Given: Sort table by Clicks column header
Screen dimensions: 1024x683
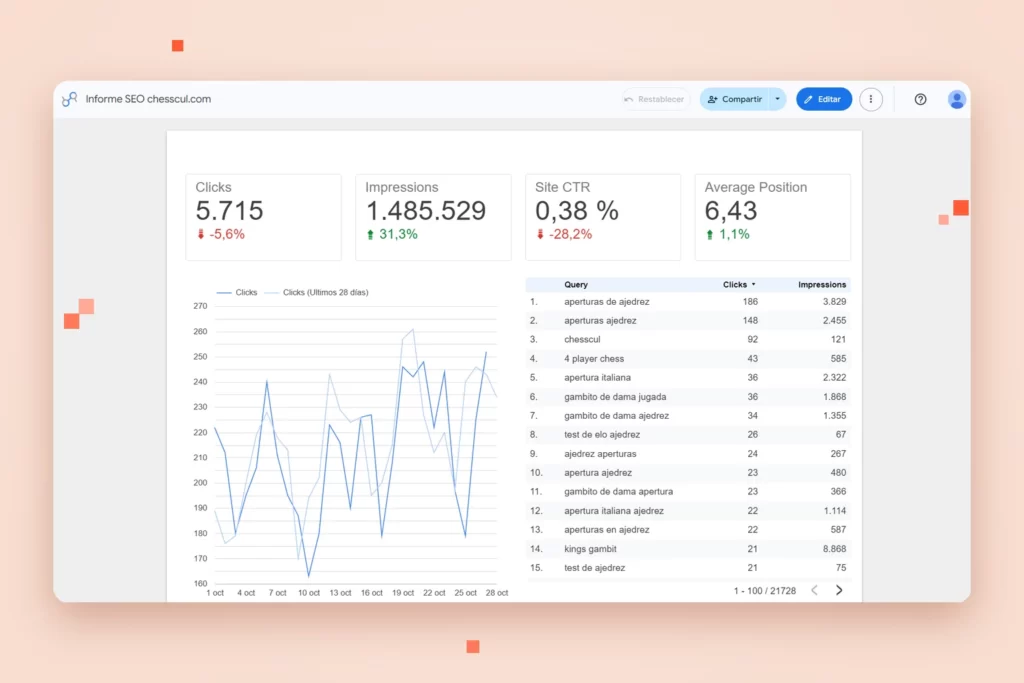Looking at the screenshot, I should pos(739,285).
